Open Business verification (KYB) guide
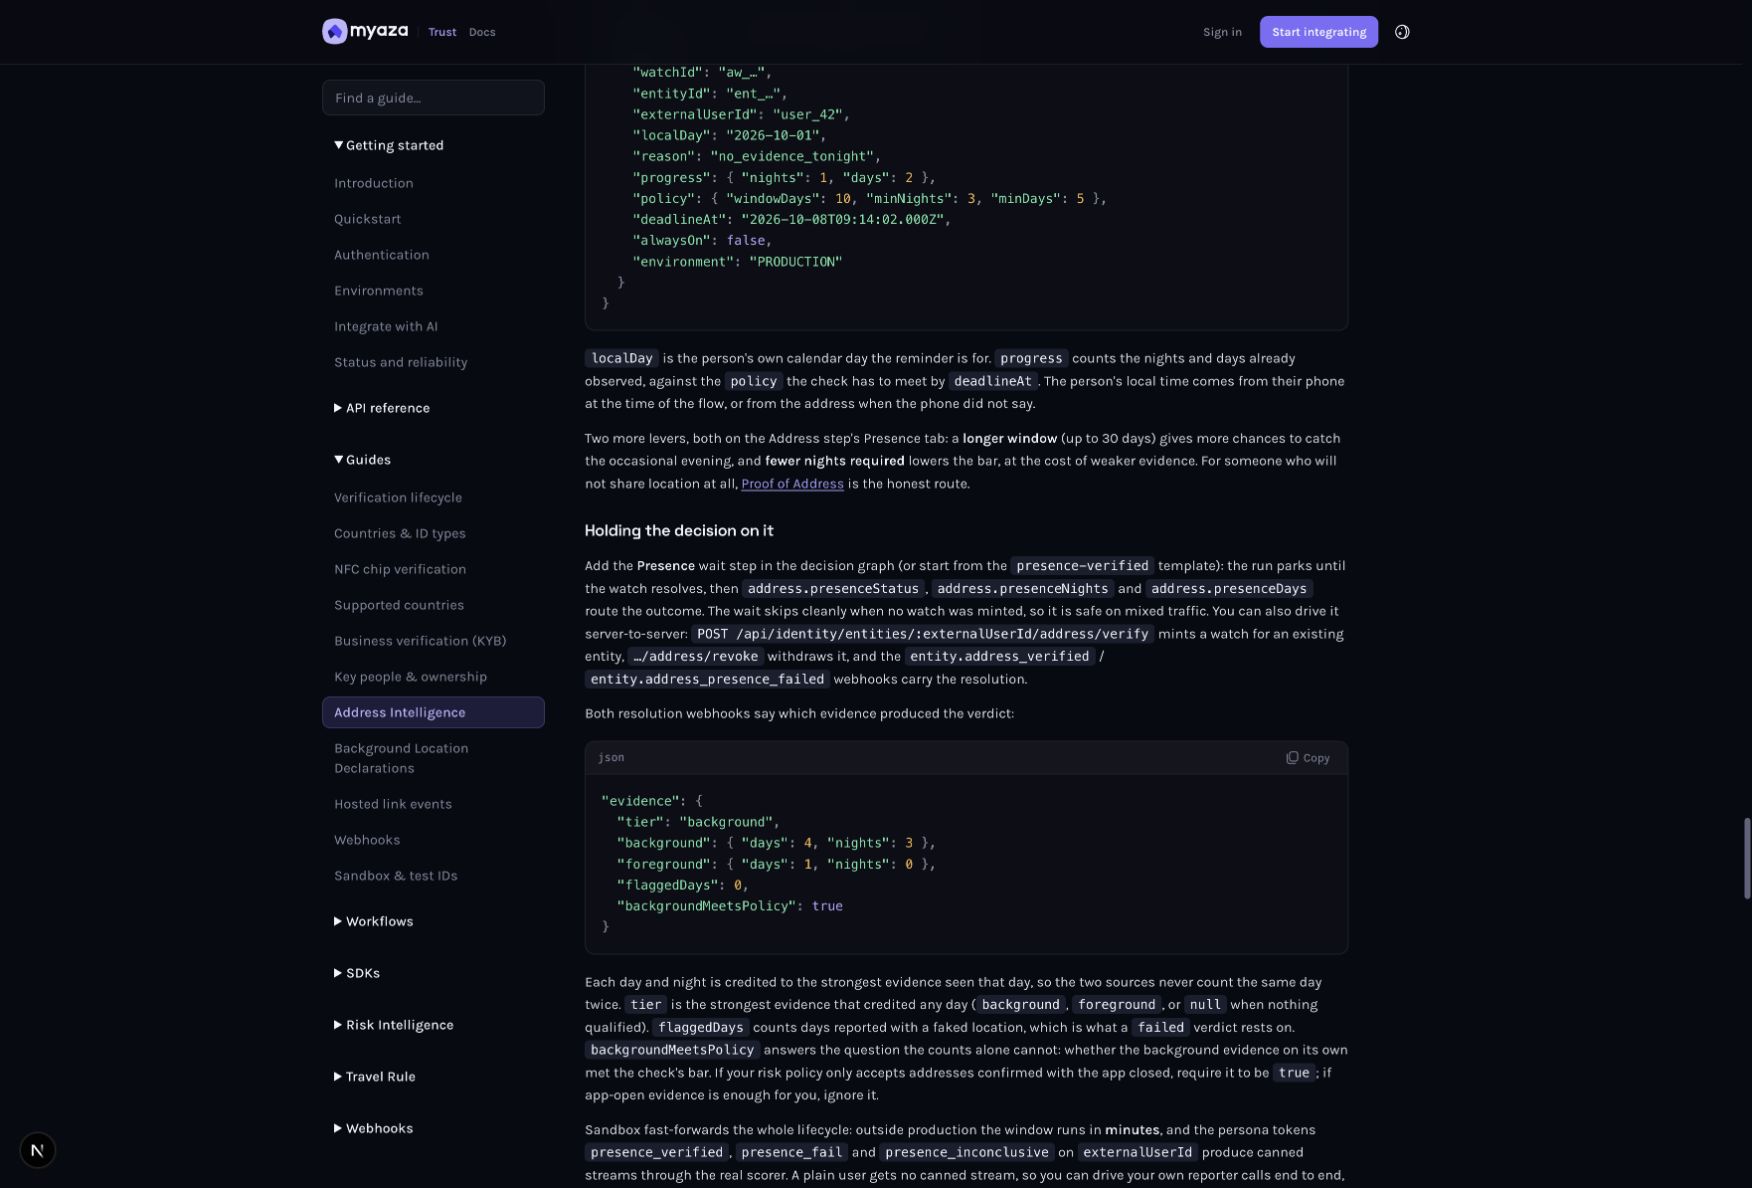This screenshot has height=1188, width=1752. (x=419, y=642)
